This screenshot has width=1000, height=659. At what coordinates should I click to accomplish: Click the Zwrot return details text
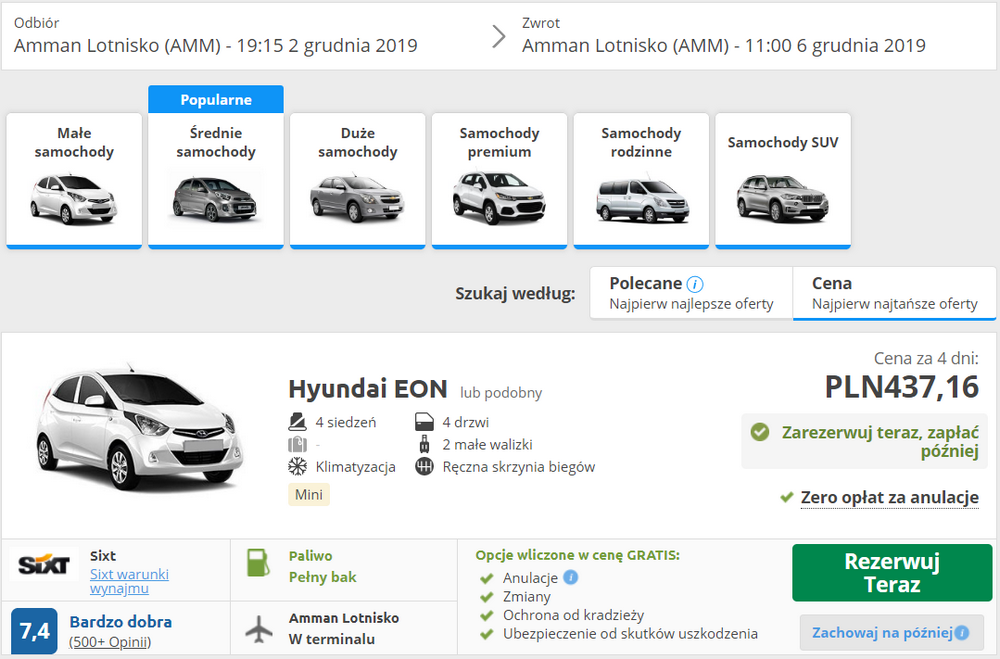(x=724, y=45)
